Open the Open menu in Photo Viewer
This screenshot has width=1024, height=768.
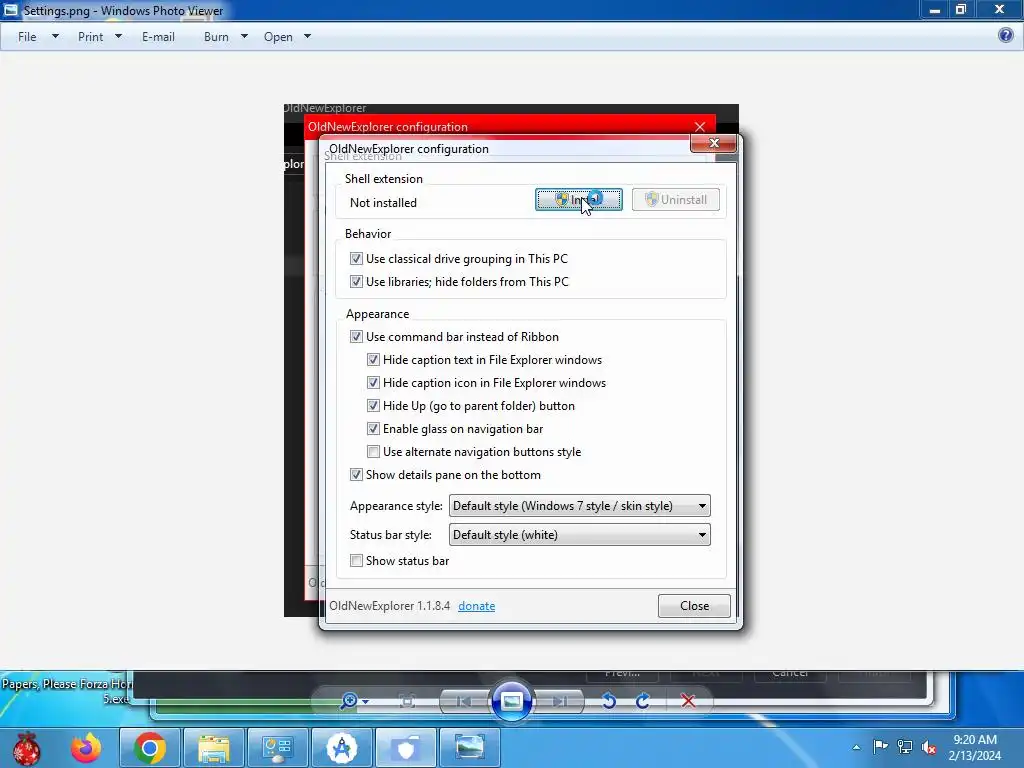coord(278,37)
